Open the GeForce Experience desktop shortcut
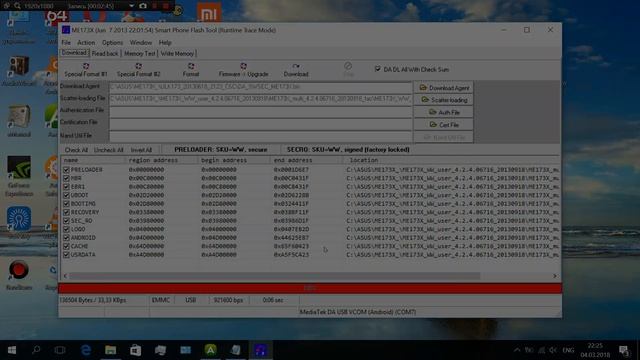Viewport: 640px width, 360px height. [x=19, y=176]
